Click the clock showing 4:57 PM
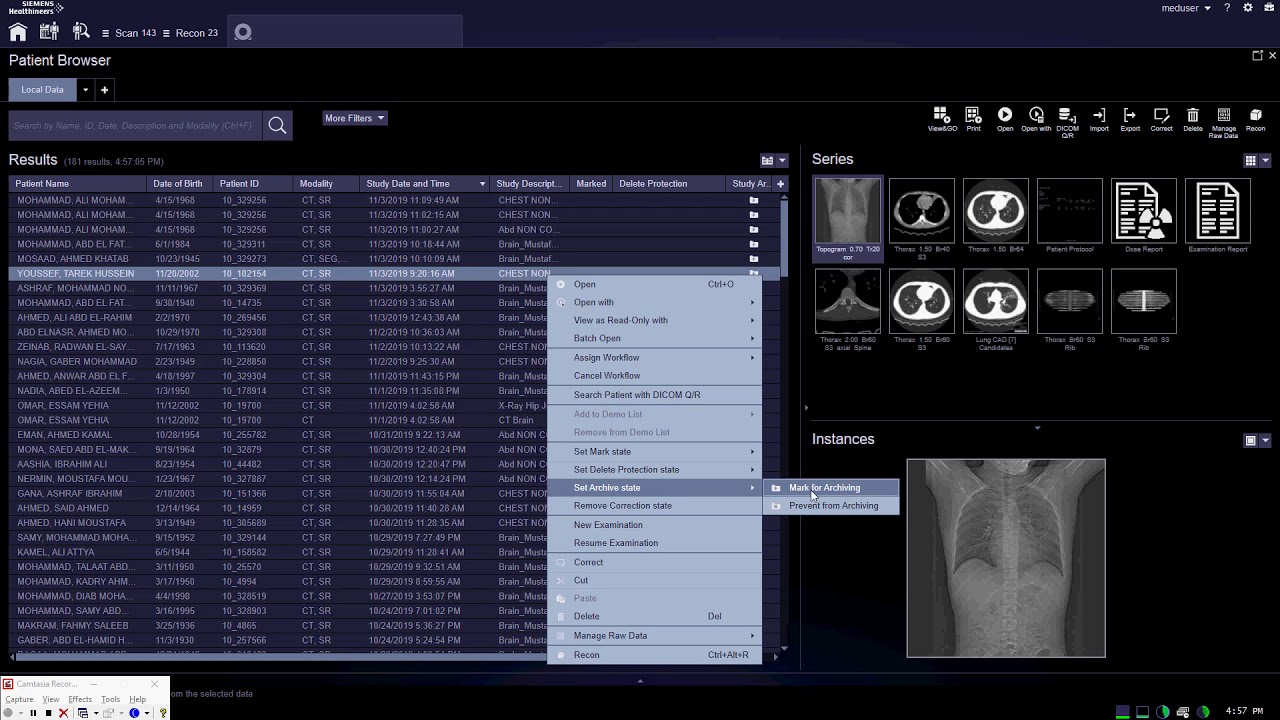This screenshot has height=720, width=1280. [1244, 712]
